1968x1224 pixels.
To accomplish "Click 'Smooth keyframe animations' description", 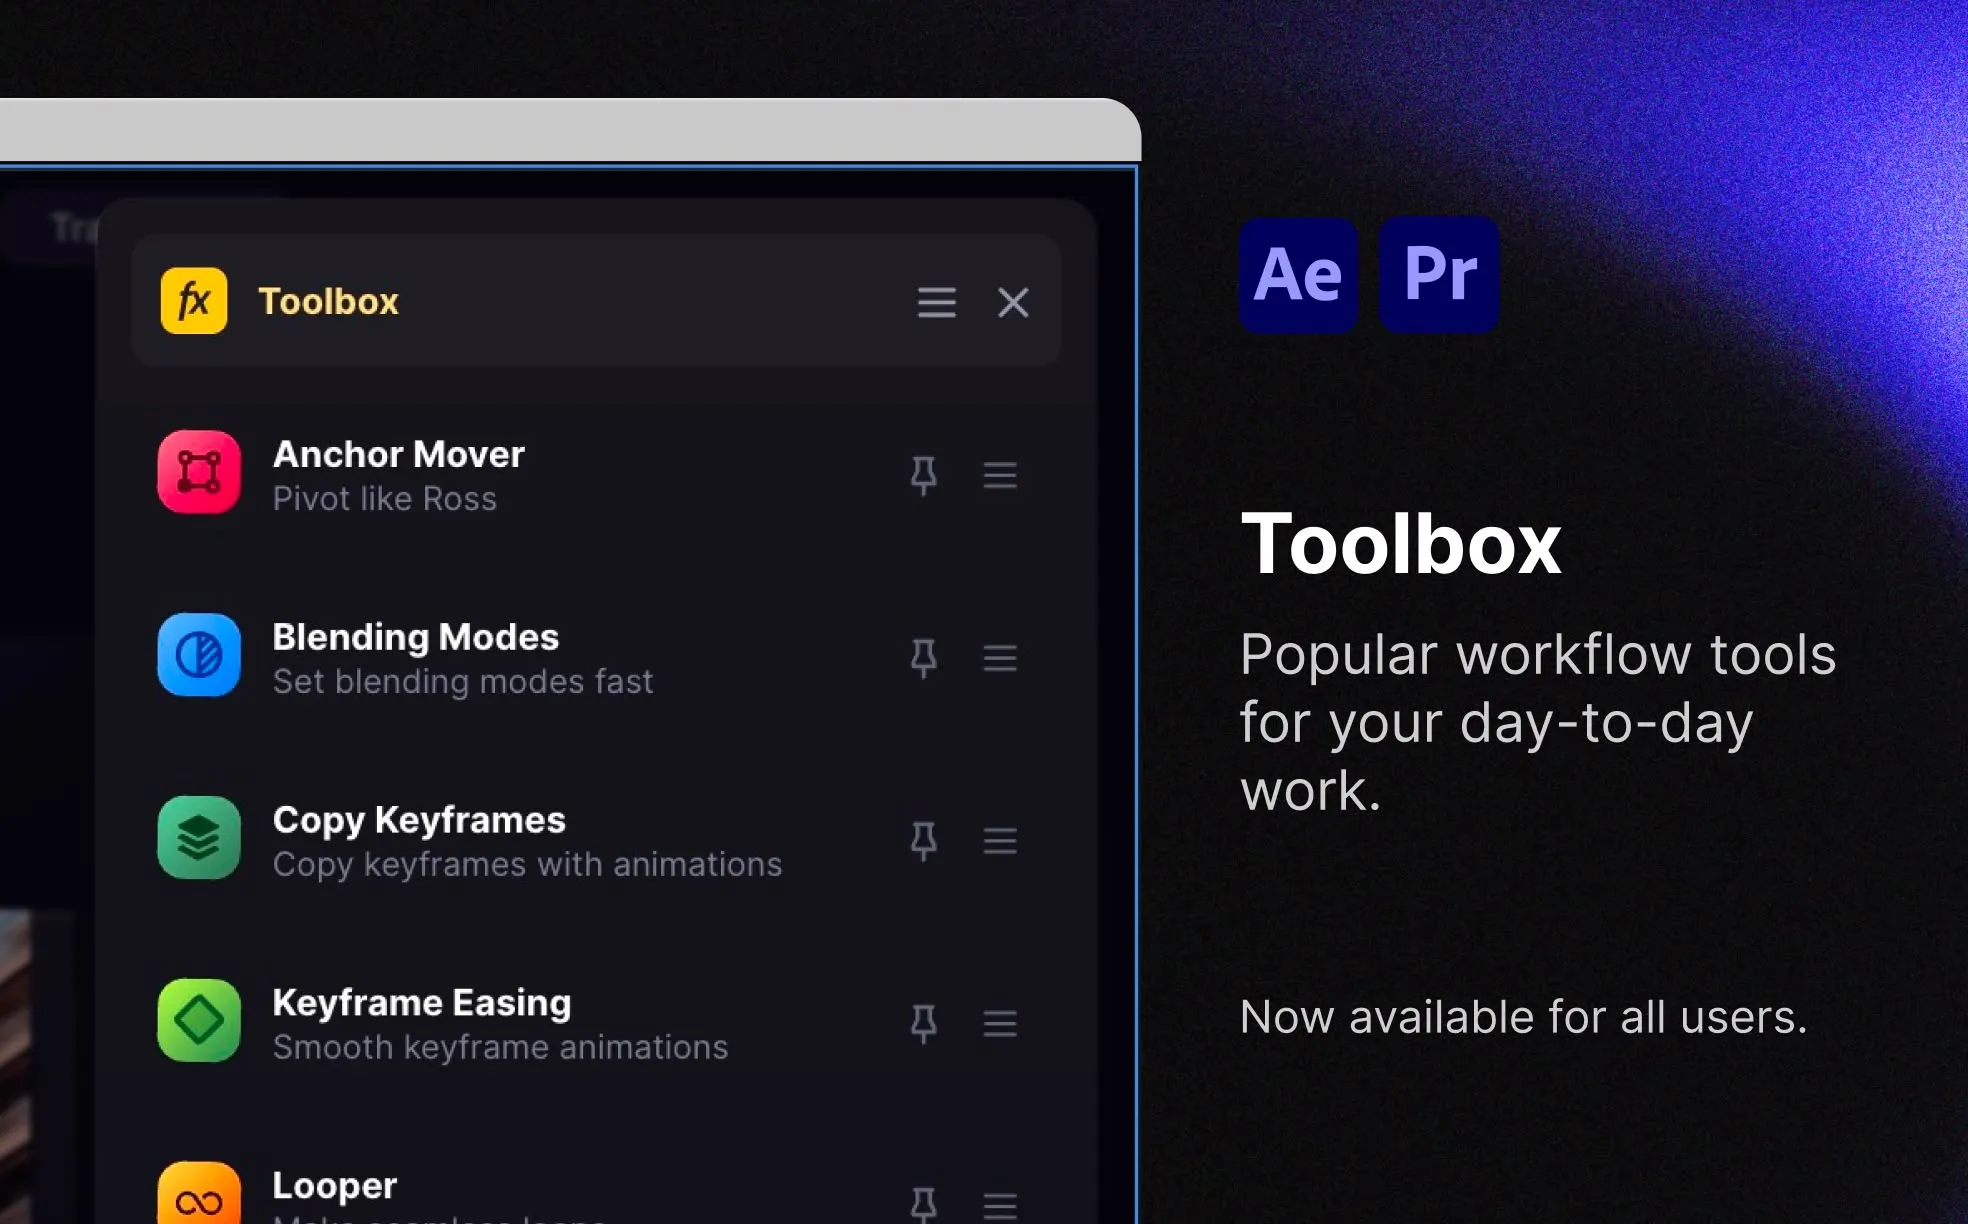I will (500, 1047).
